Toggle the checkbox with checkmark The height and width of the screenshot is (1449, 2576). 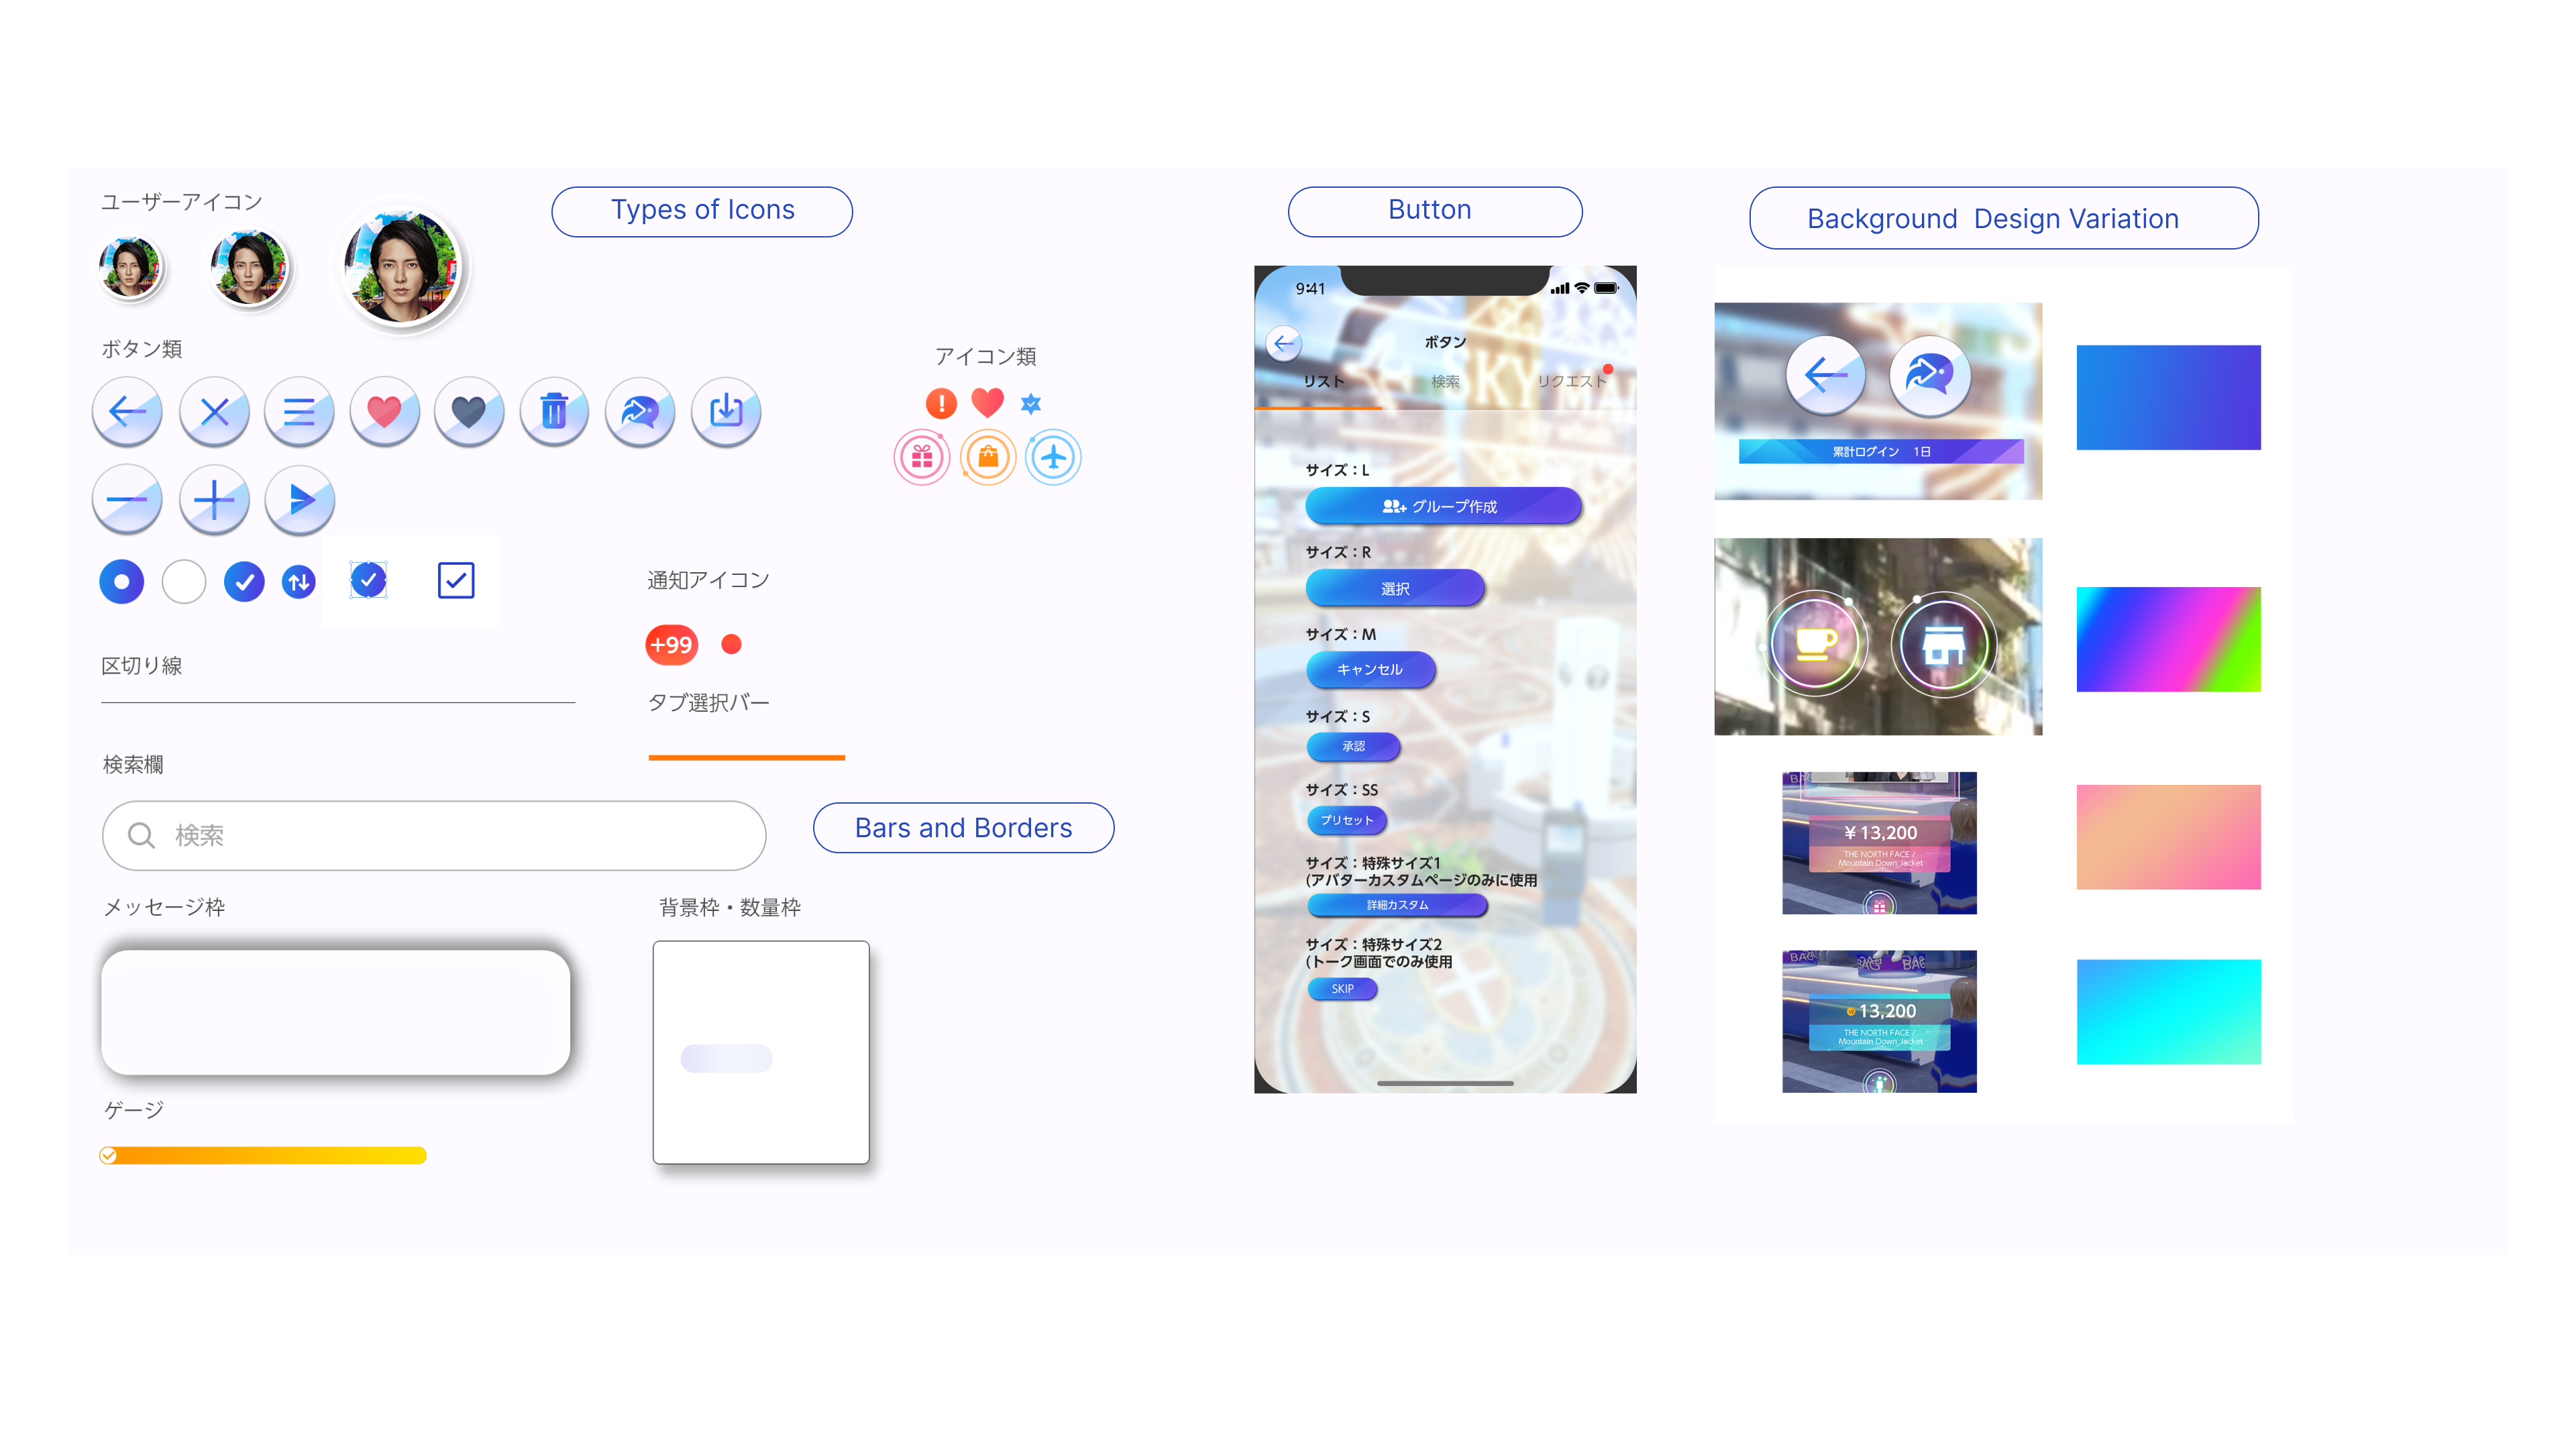tap(456, 580)
